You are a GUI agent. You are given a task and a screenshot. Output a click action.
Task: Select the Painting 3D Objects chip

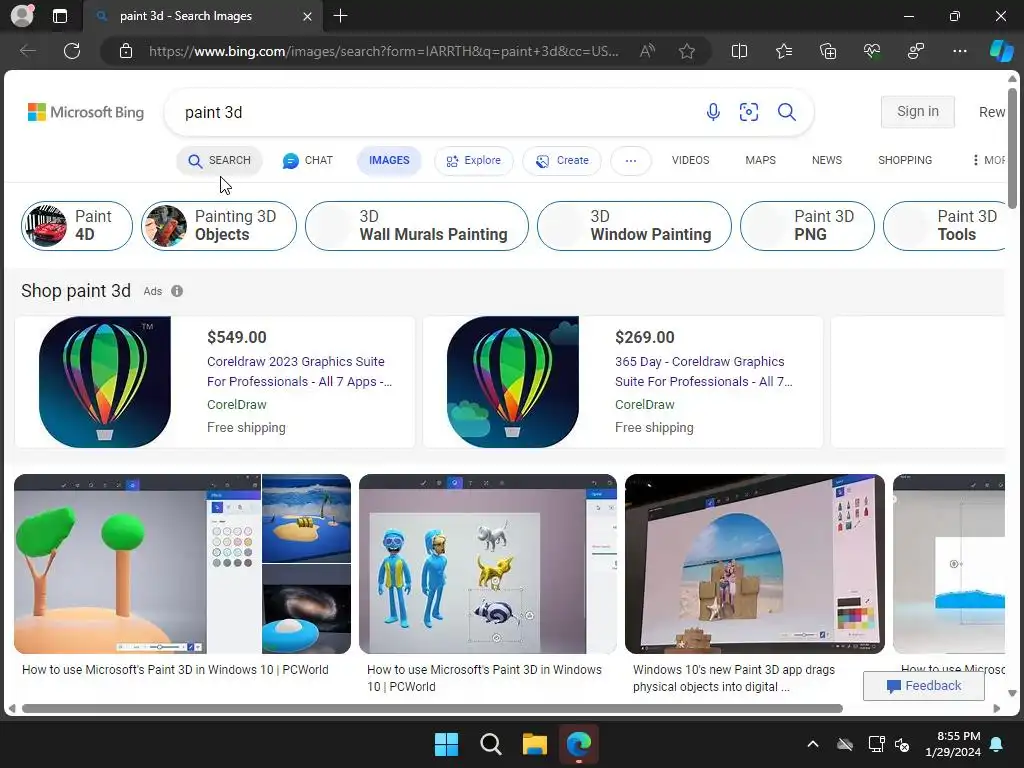point(219,226)
